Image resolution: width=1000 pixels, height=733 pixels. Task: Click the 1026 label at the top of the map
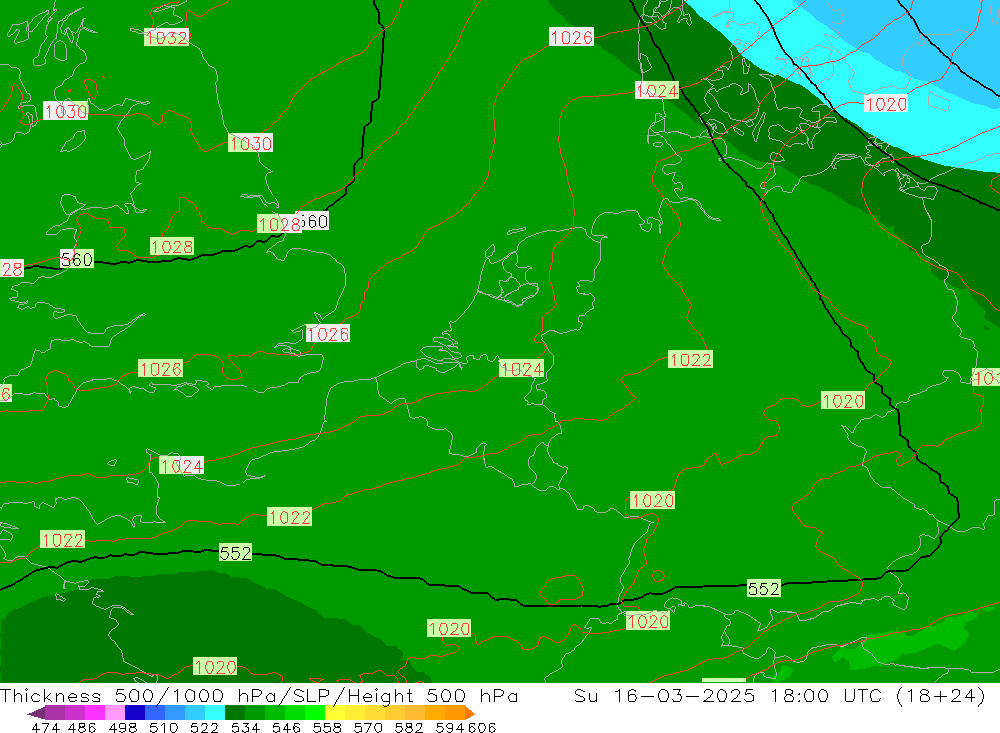coord(571,37)
